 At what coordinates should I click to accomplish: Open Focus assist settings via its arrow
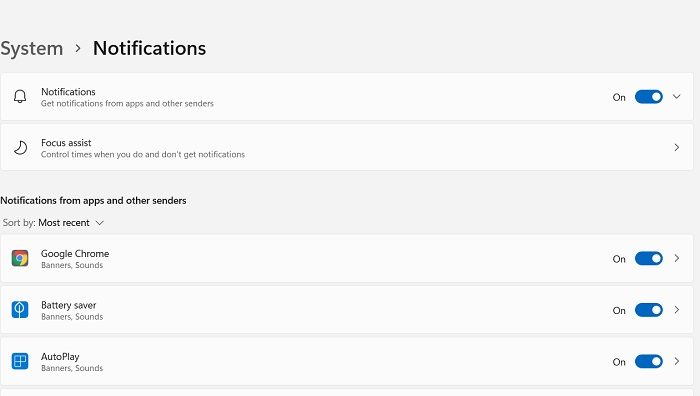[x=677, y=147]
